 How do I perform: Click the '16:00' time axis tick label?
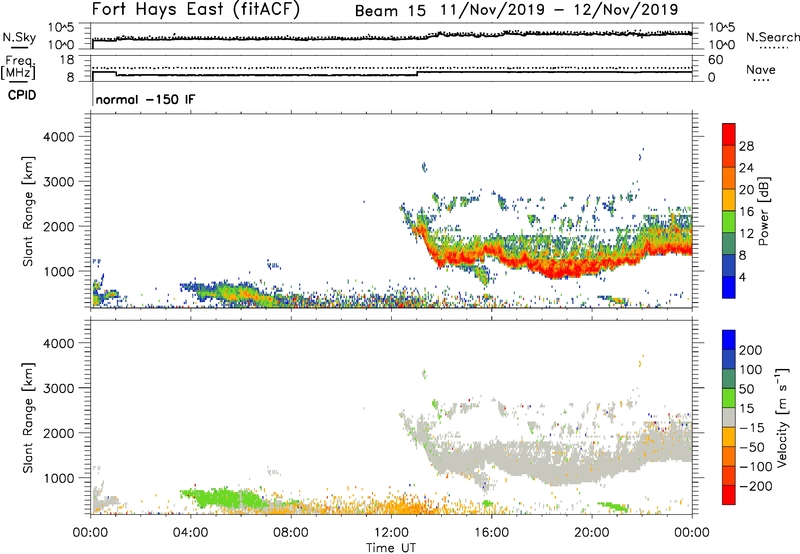pos(491,533)
